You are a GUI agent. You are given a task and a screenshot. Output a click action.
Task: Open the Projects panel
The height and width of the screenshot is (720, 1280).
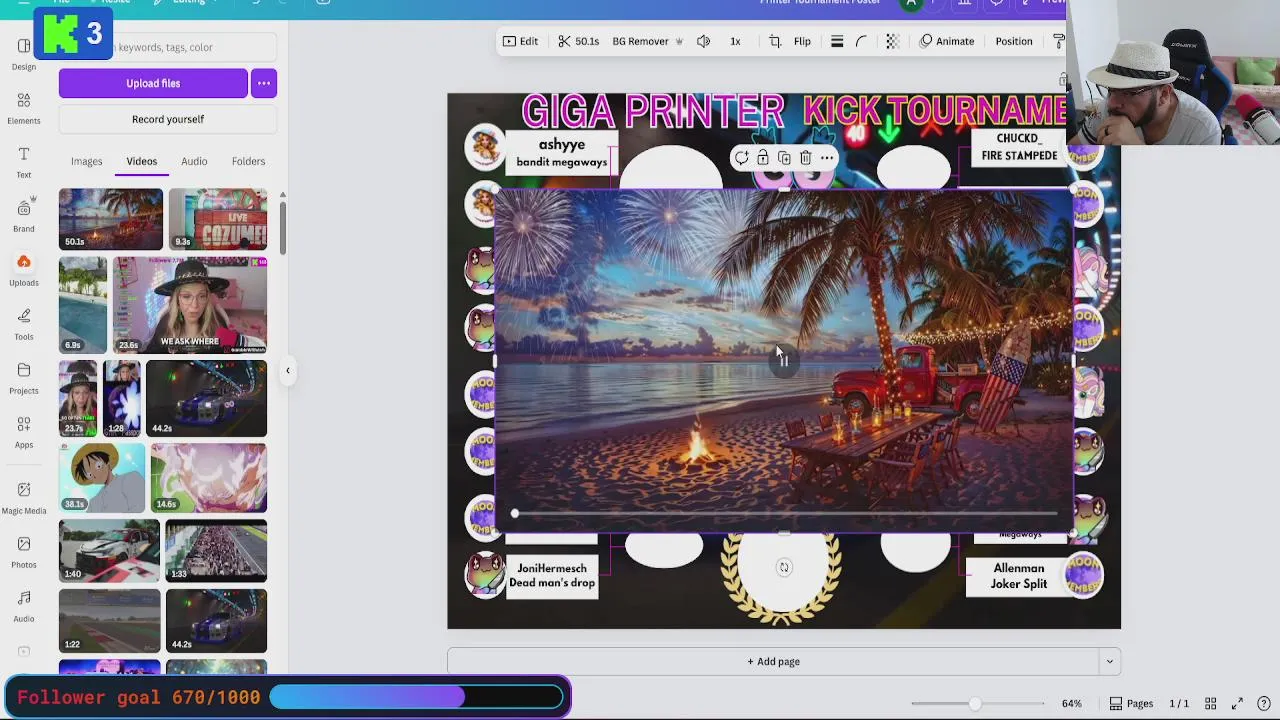pos(24,379)
